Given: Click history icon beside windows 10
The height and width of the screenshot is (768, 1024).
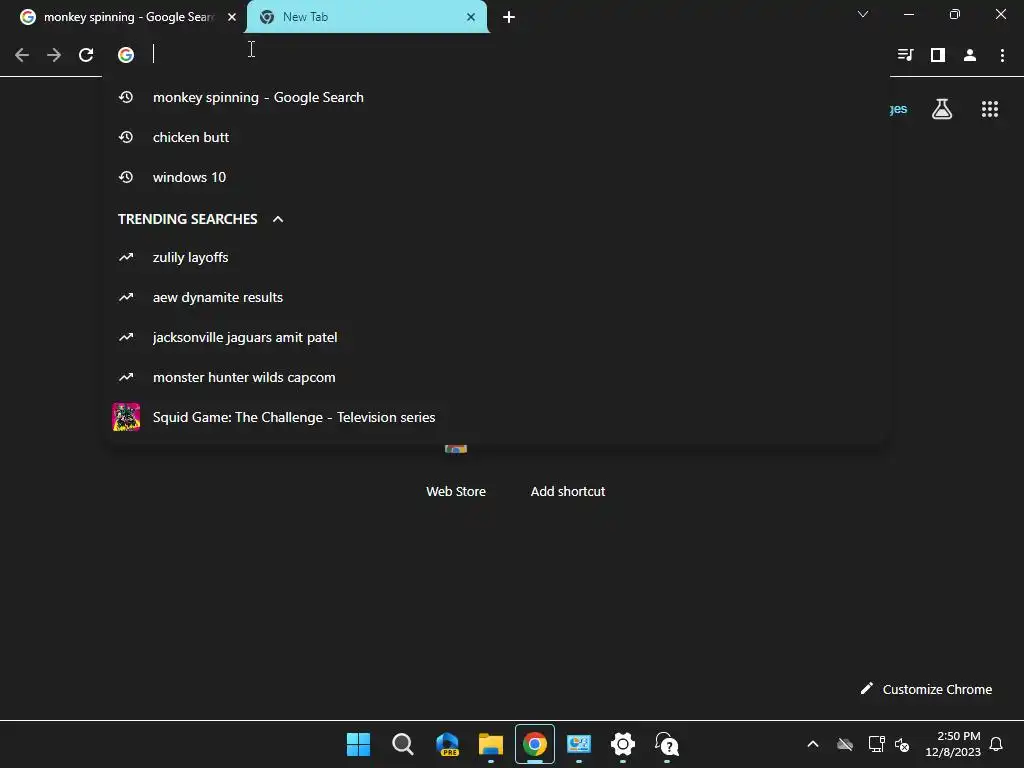Looking at the screenshot, I should pos(126,177).
